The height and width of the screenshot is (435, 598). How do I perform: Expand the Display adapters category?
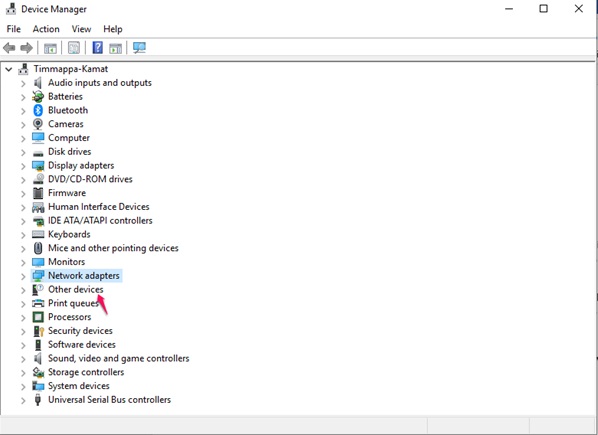(x=23, y=166)
